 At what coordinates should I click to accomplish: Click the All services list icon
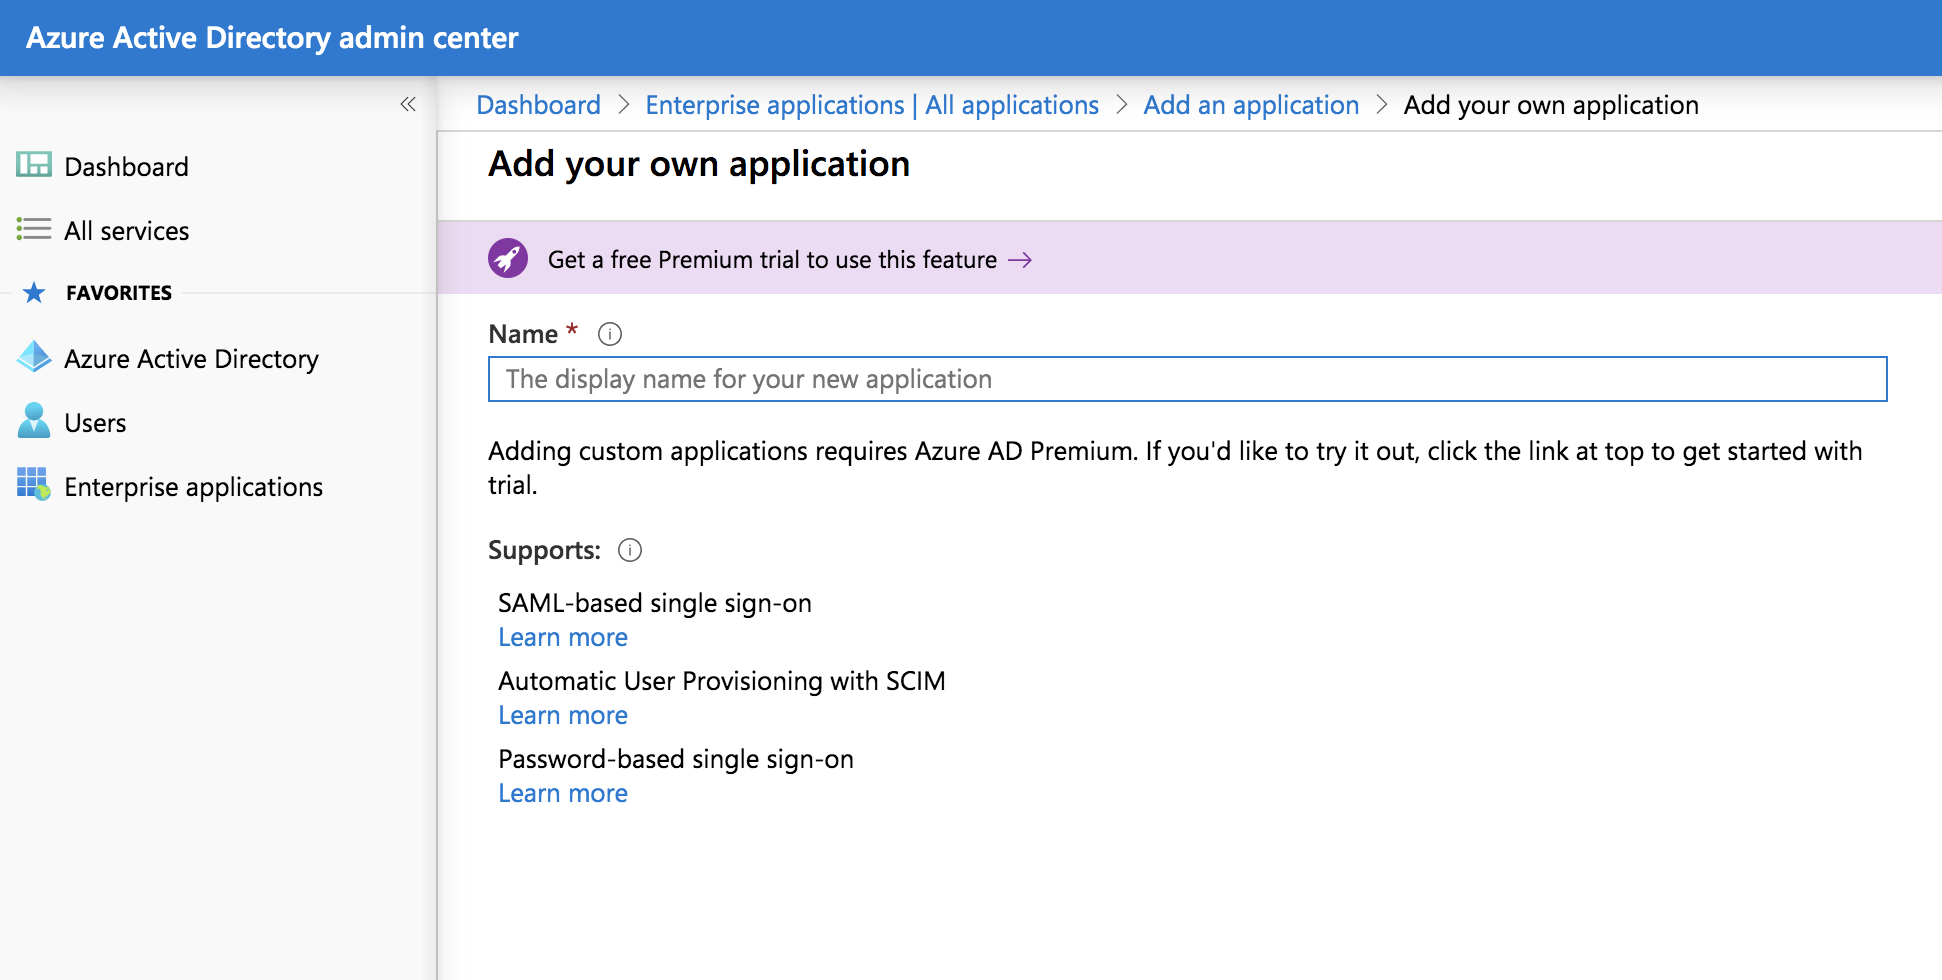point(34,229)
